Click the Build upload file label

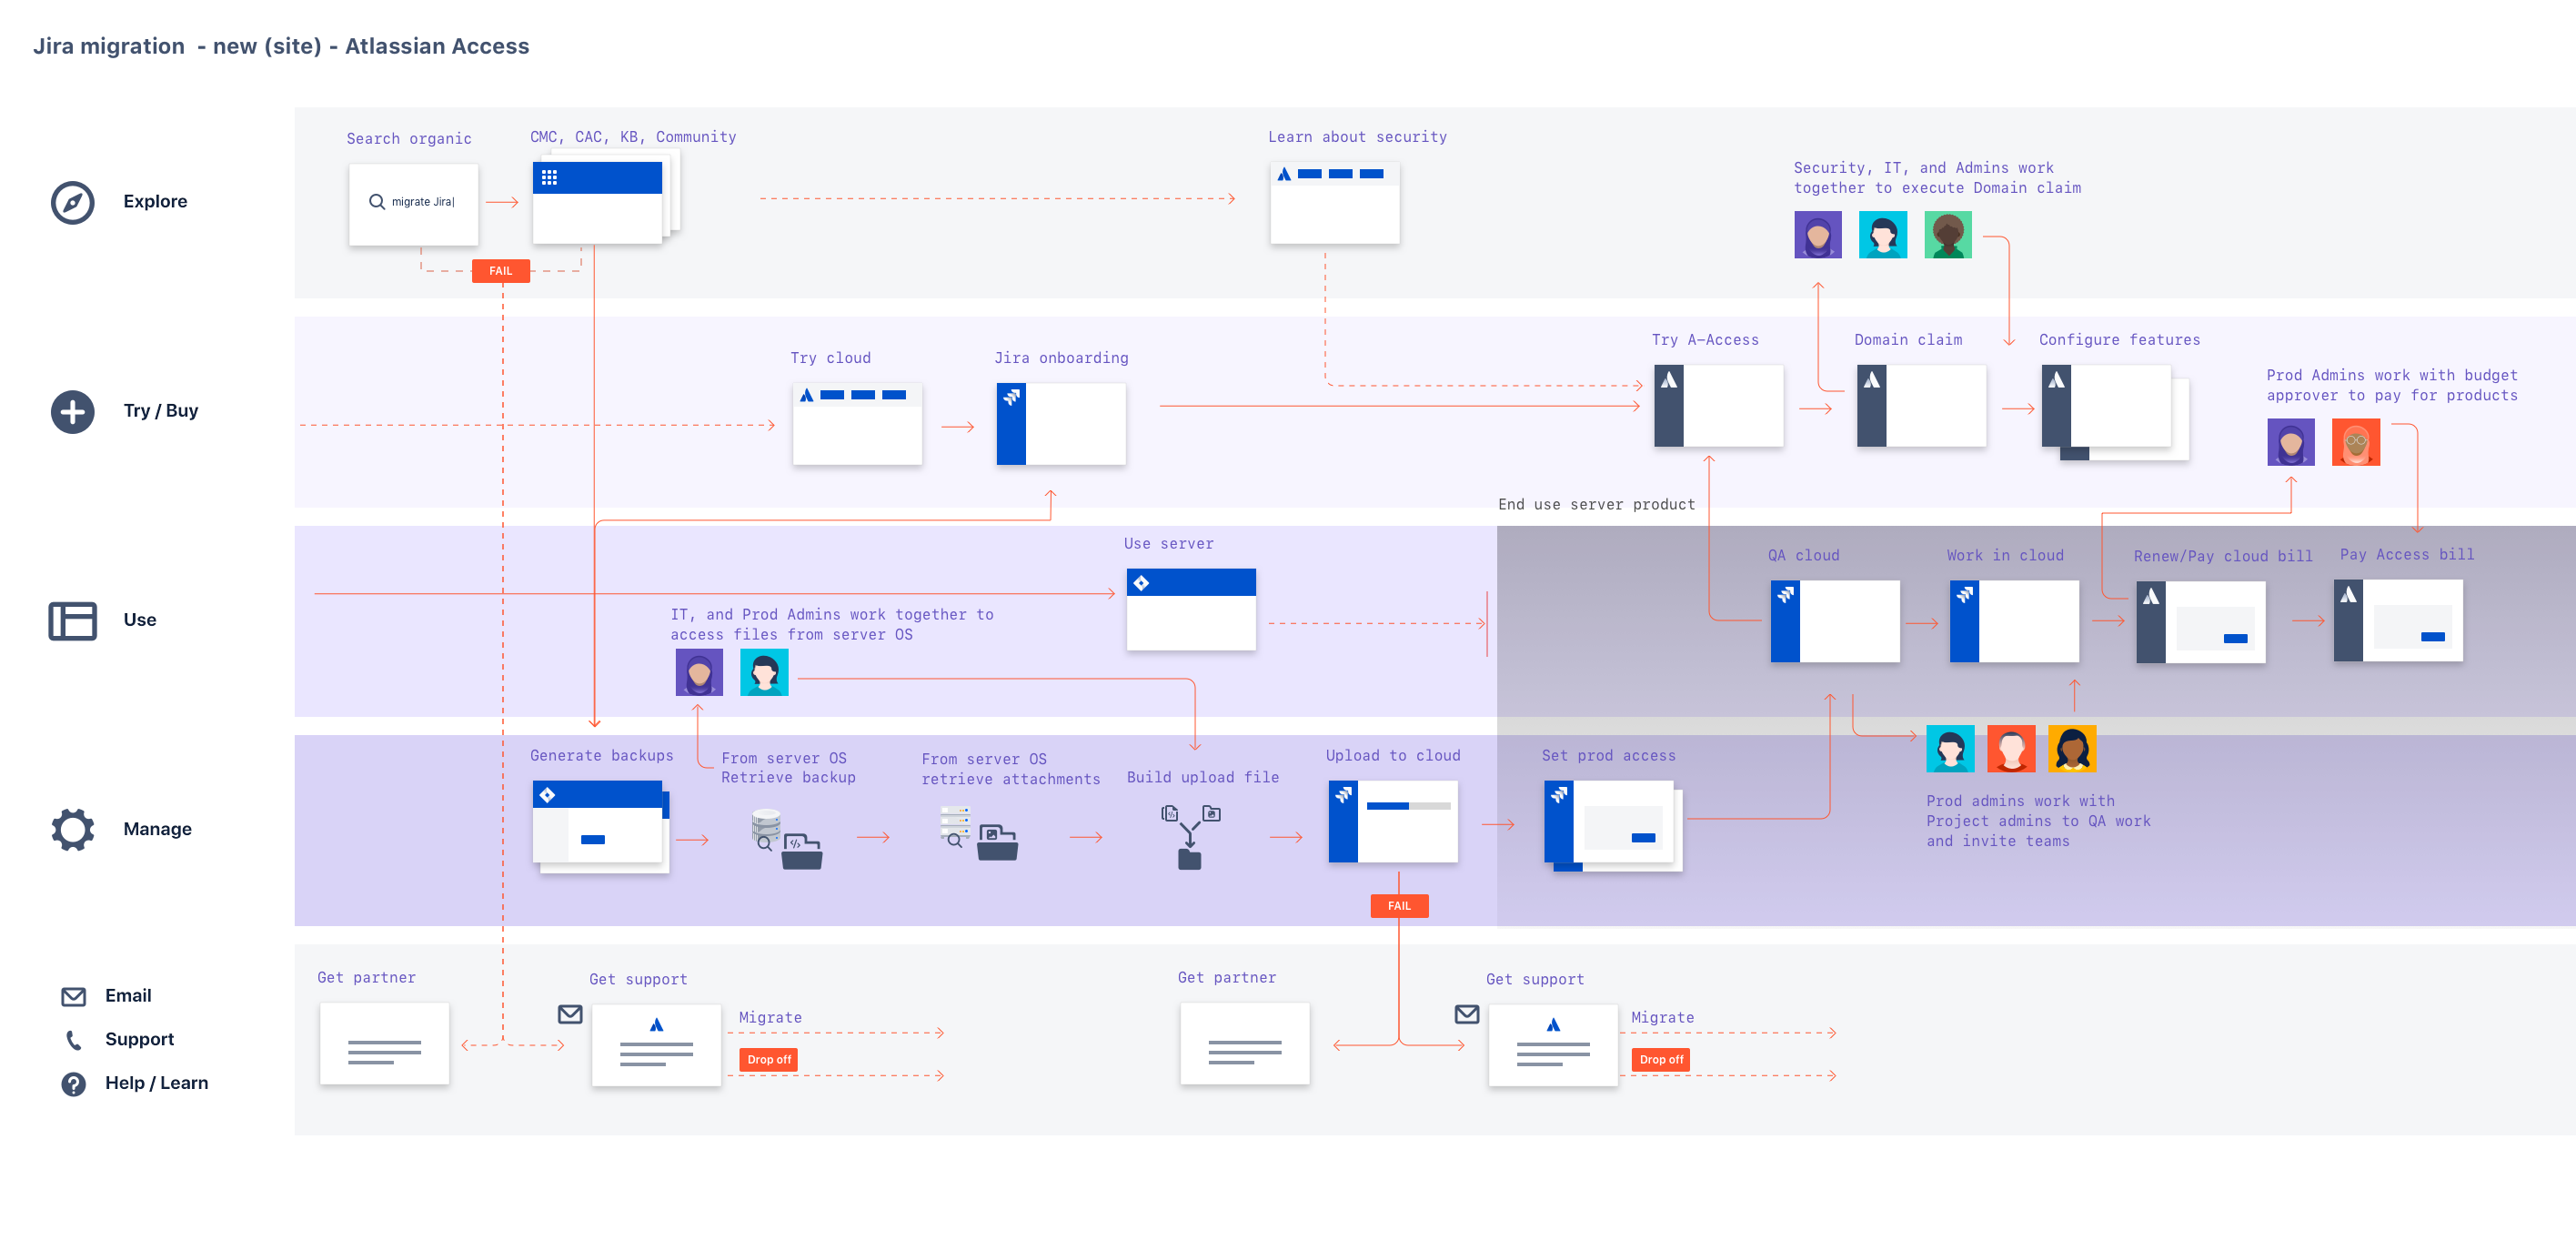[x=1203, y=778]
